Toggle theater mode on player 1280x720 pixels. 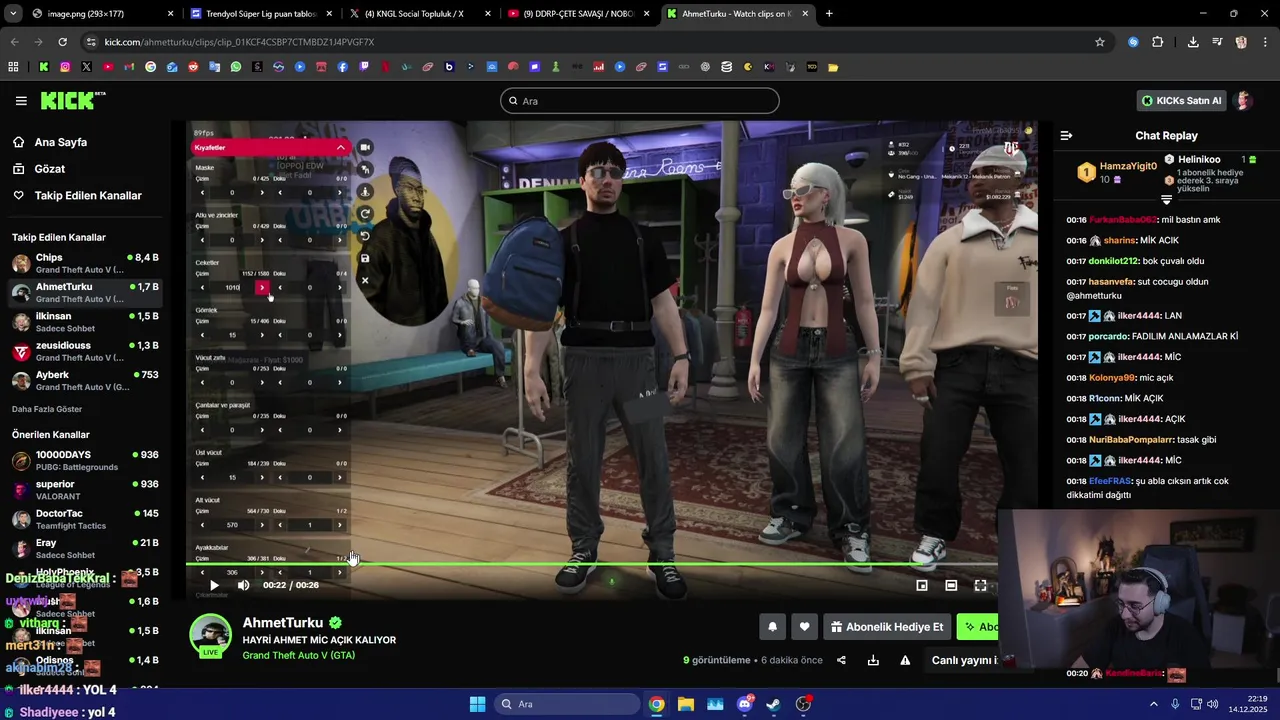pyautogui.click(x=951, y=585)
